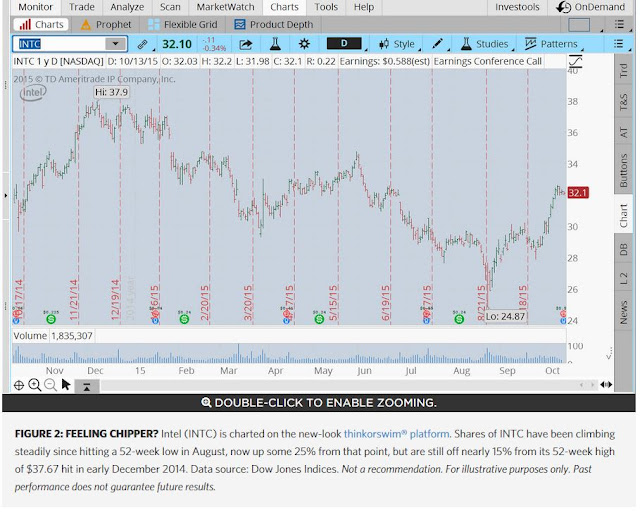Click the share chart arrow icon
Image resolution: width=640 pixels, height=515 pixels.
[x=245, y=44]
